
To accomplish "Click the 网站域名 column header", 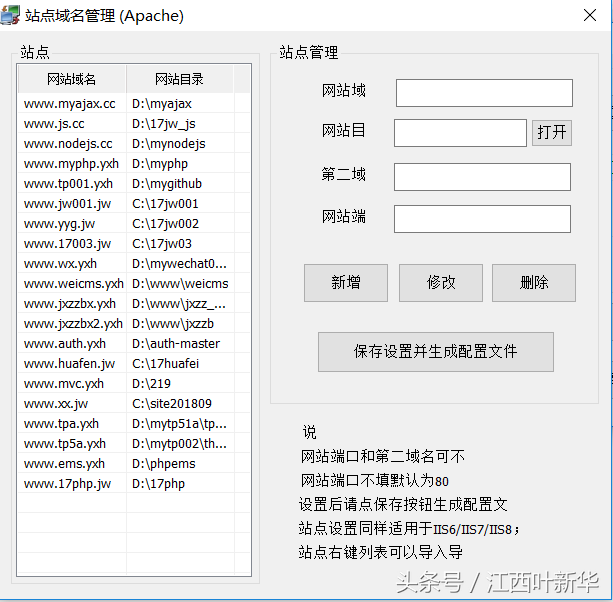I will pos(72,79).
